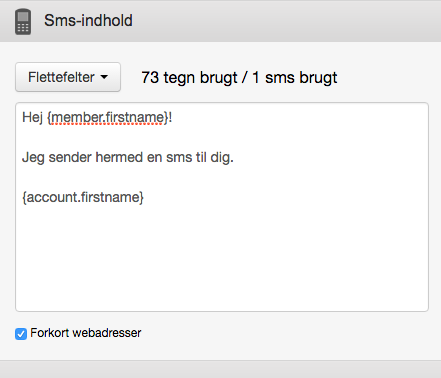Click the blank line below the 'Hej' line
The width and height of the screenshot is (441, 378).
(x=222, y=137)
